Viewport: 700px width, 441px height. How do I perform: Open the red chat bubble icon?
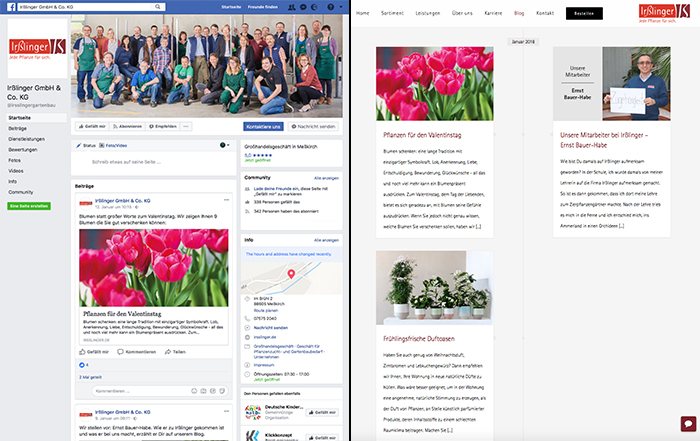tap(688, 424)
